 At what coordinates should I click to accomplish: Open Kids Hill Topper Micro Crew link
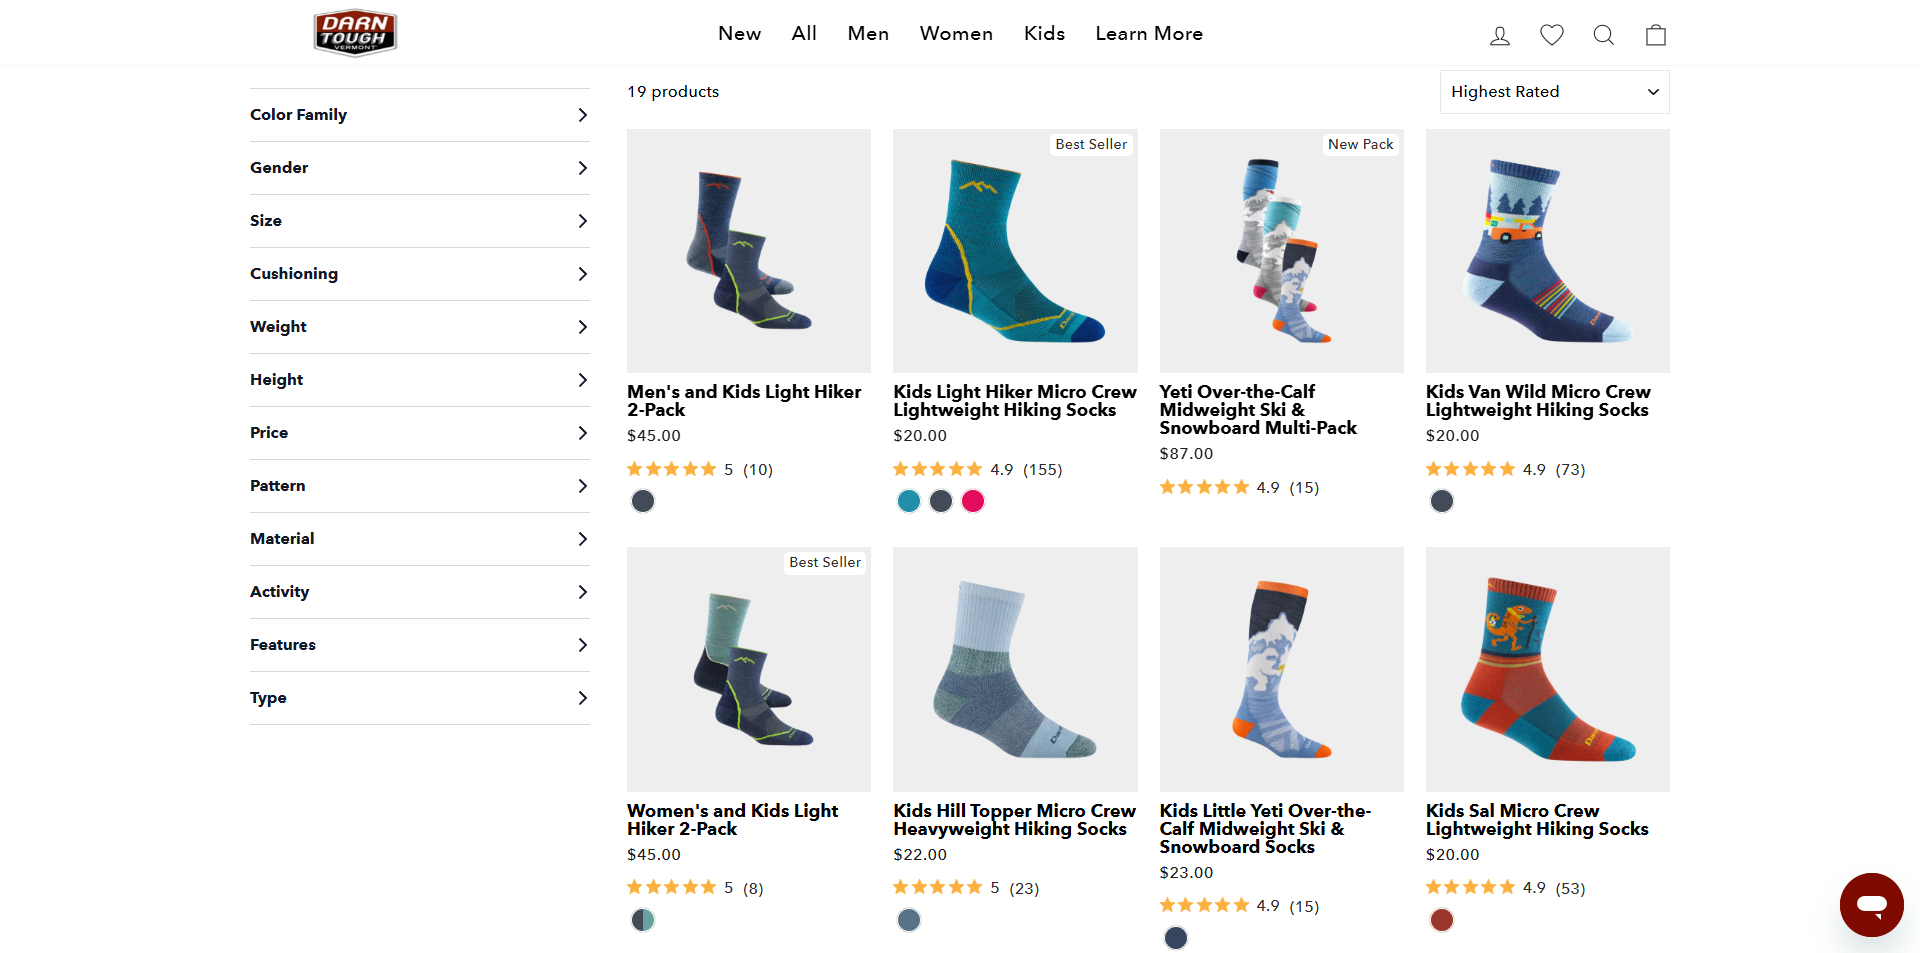1014,820
